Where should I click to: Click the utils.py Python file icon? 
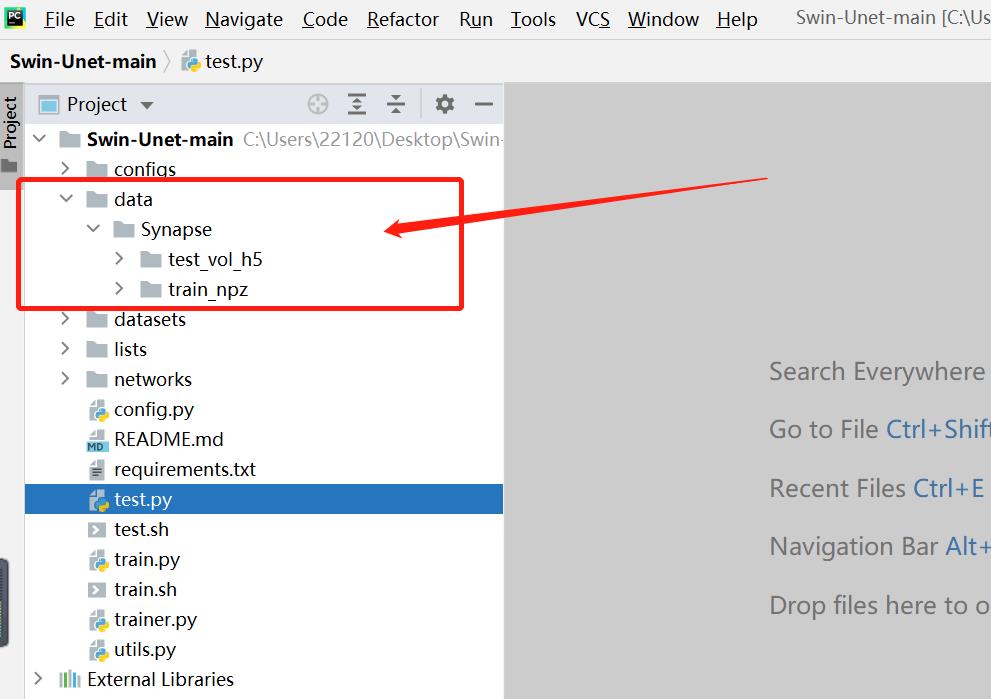tap(98, 650)
